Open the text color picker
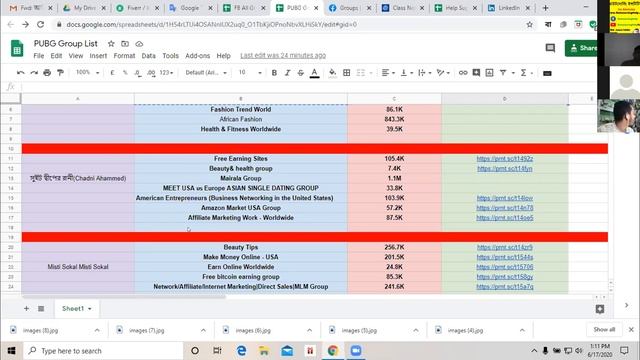The image size is (640, 360). [x=314, y=73]
